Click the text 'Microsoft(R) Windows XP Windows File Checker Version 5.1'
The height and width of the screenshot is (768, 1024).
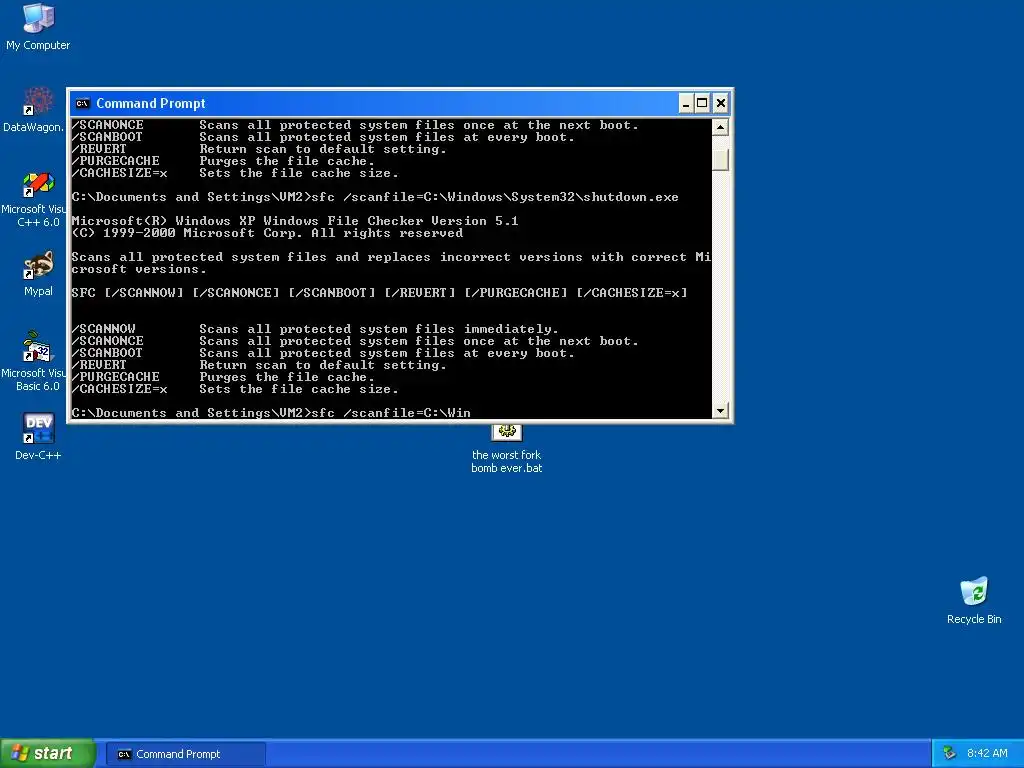[295, 221]
